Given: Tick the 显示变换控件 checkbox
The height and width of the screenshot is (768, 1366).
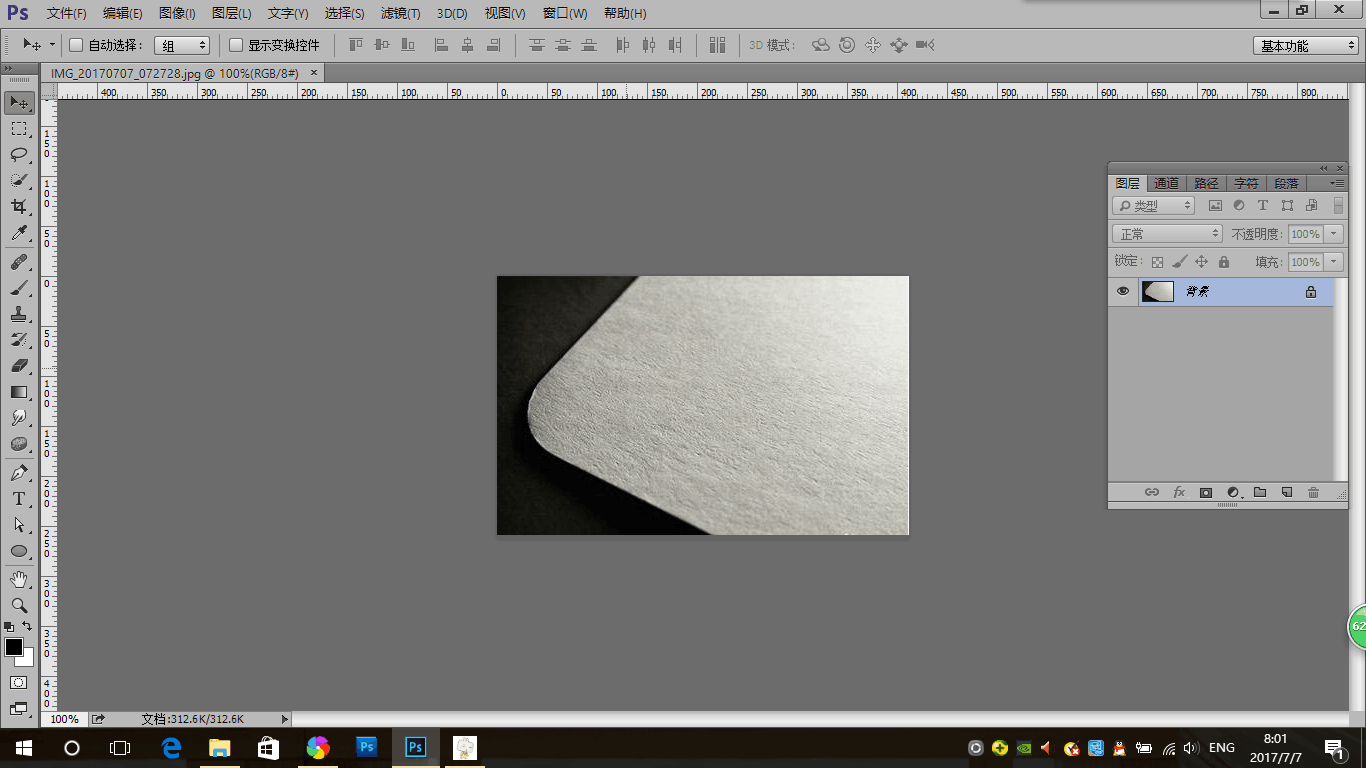Looking at the screenshot, I should (x=236, y=45).
